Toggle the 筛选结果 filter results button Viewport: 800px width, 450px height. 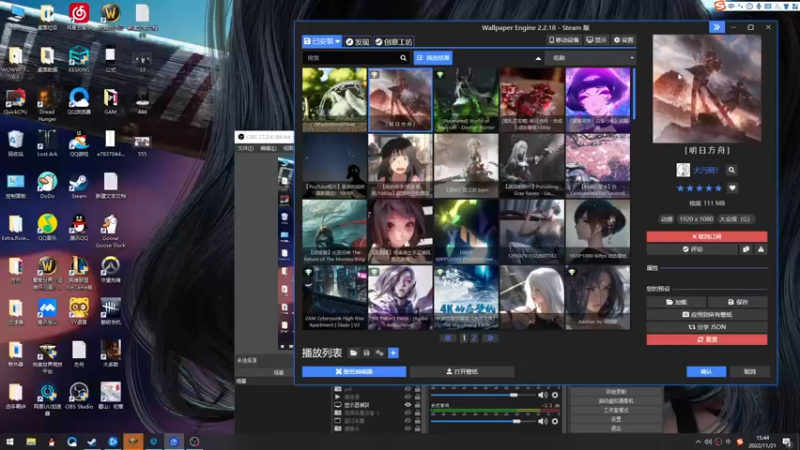point(433,58)
